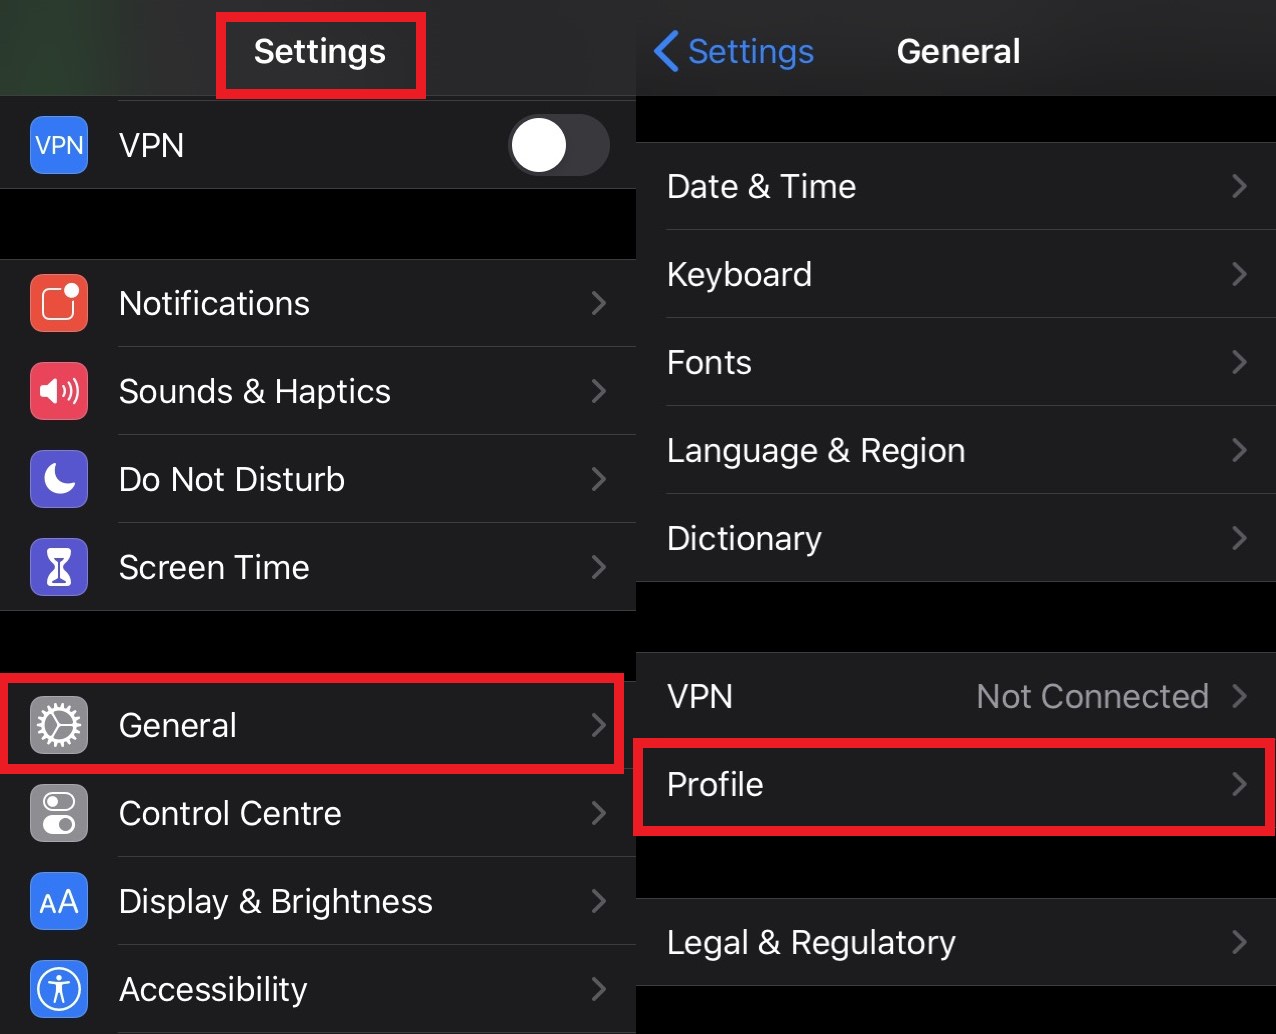1276x1034 pixels.
Task: Tap the Sounds & Haptics speaker icon
Action: click(x=59, y=391)
